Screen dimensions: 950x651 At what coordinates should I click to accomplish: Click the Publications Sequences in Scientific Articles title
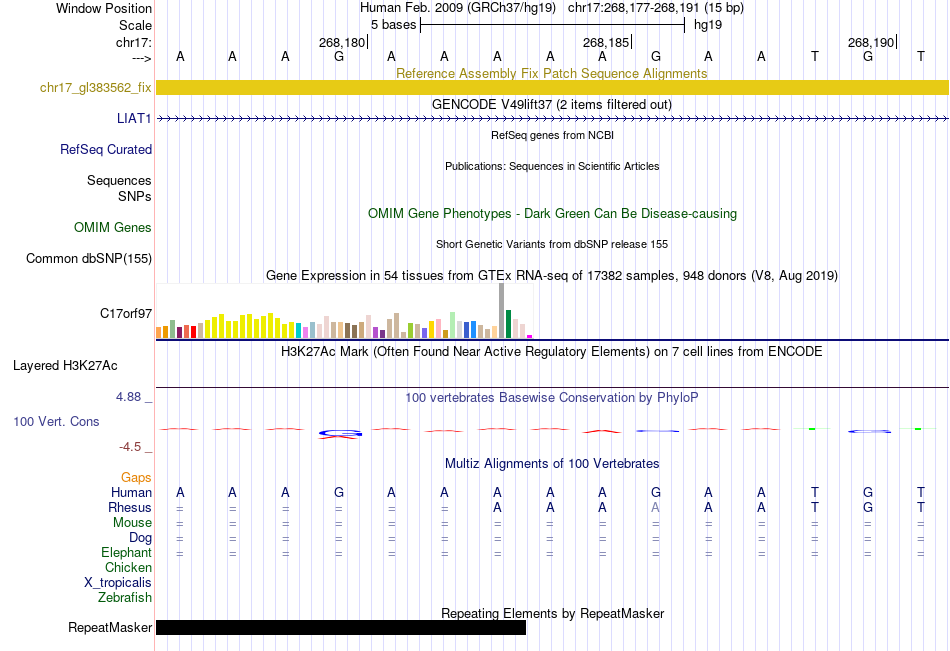click(x=552, y=166)
